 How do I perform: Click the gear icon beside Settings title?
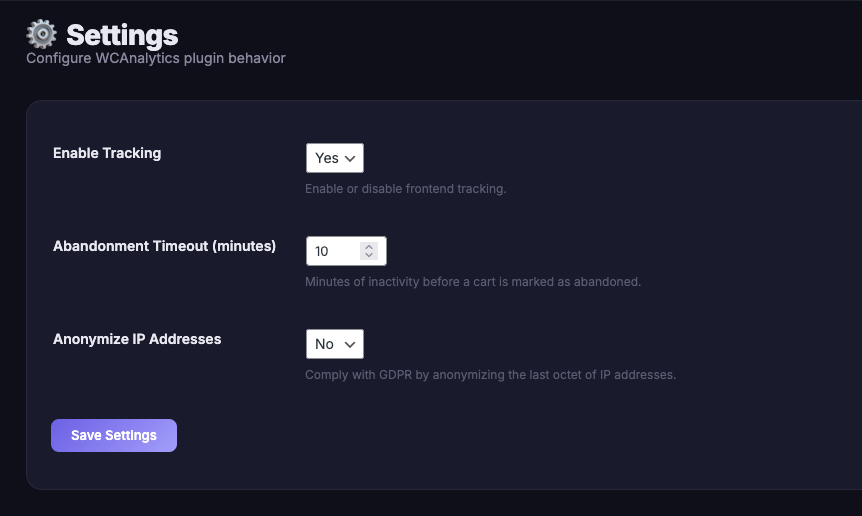(42, 35)
